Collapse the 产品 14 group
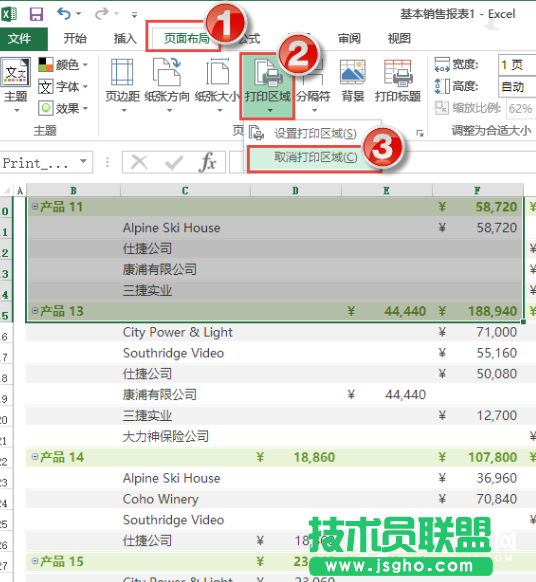This screenshot has width=536, height=582. pos(35,457)
